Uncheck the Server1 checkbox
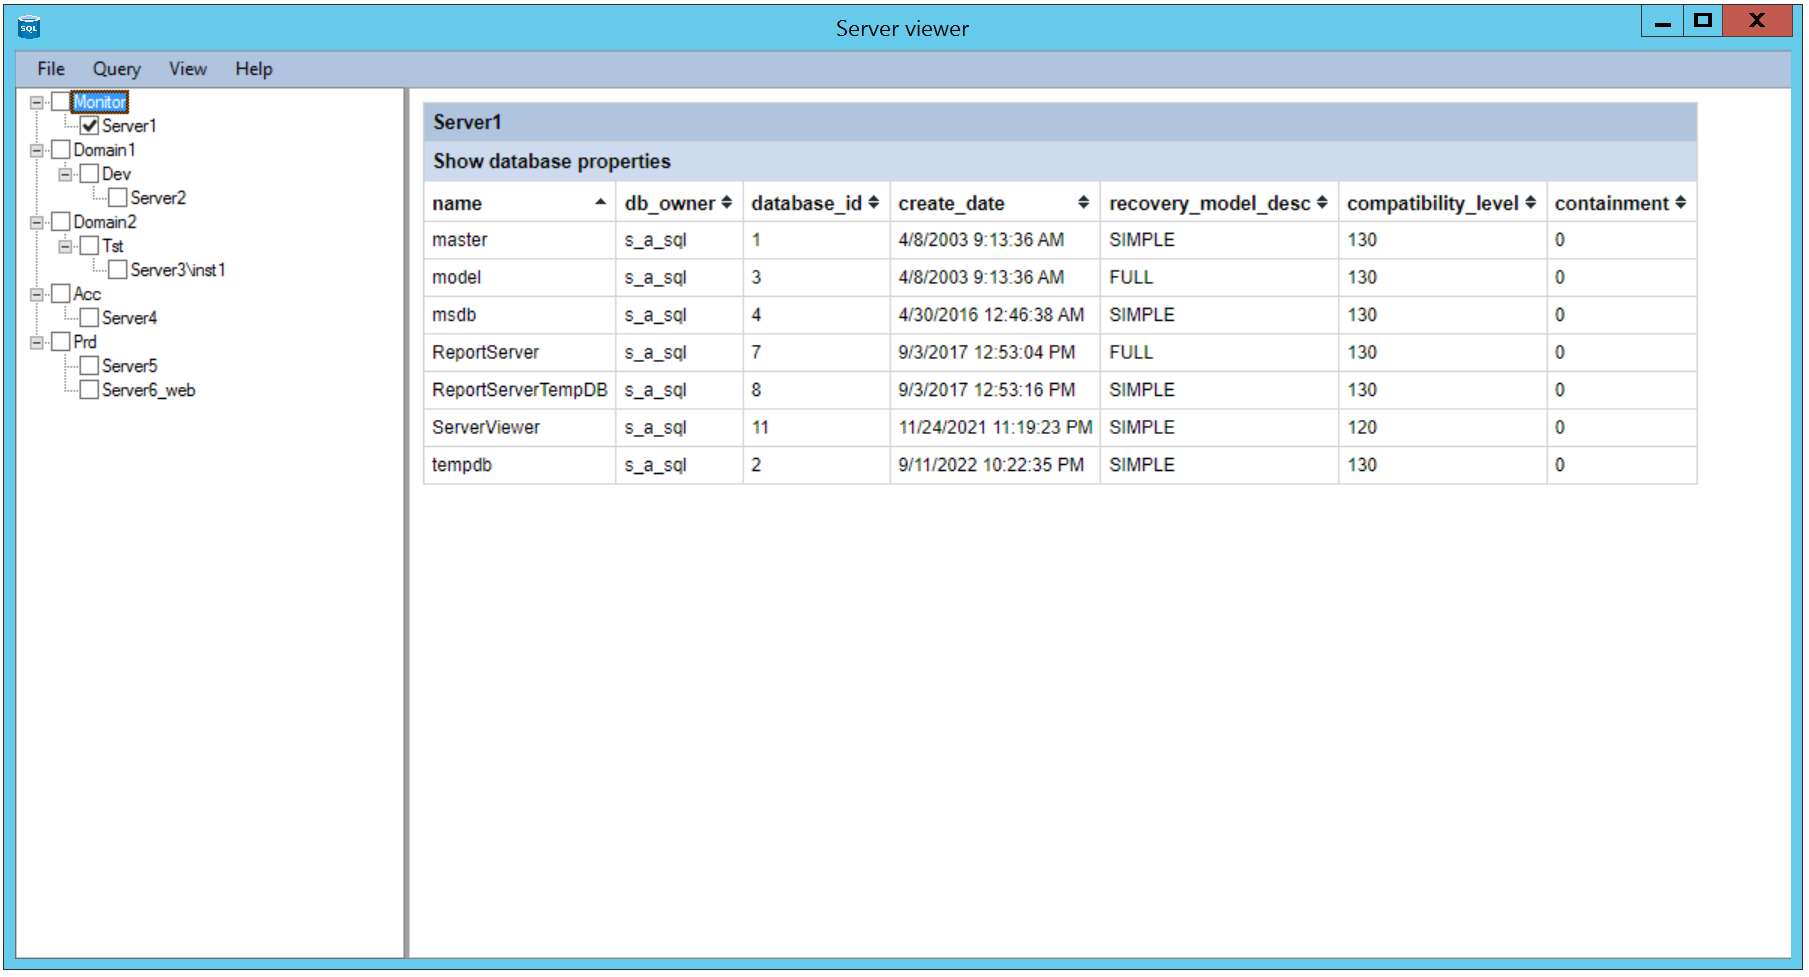 (90, 126)
